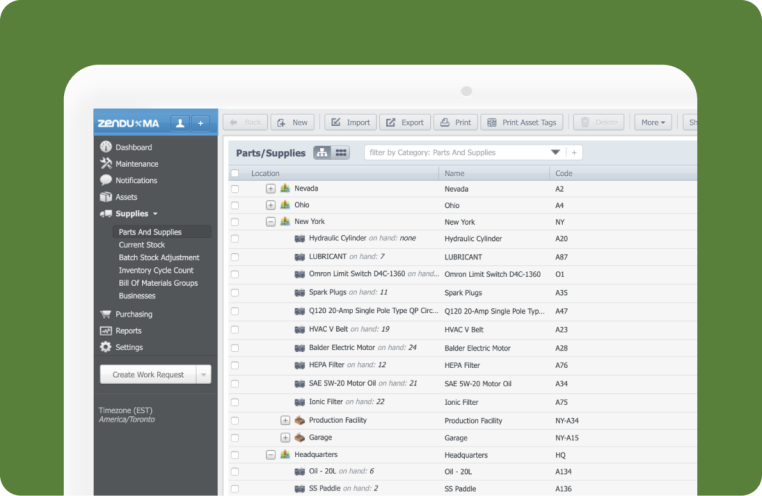The height and width of the screenshot is (496, 762).
Task: Click the plus icon beside user profile
Action: click(x=200, y=122)
